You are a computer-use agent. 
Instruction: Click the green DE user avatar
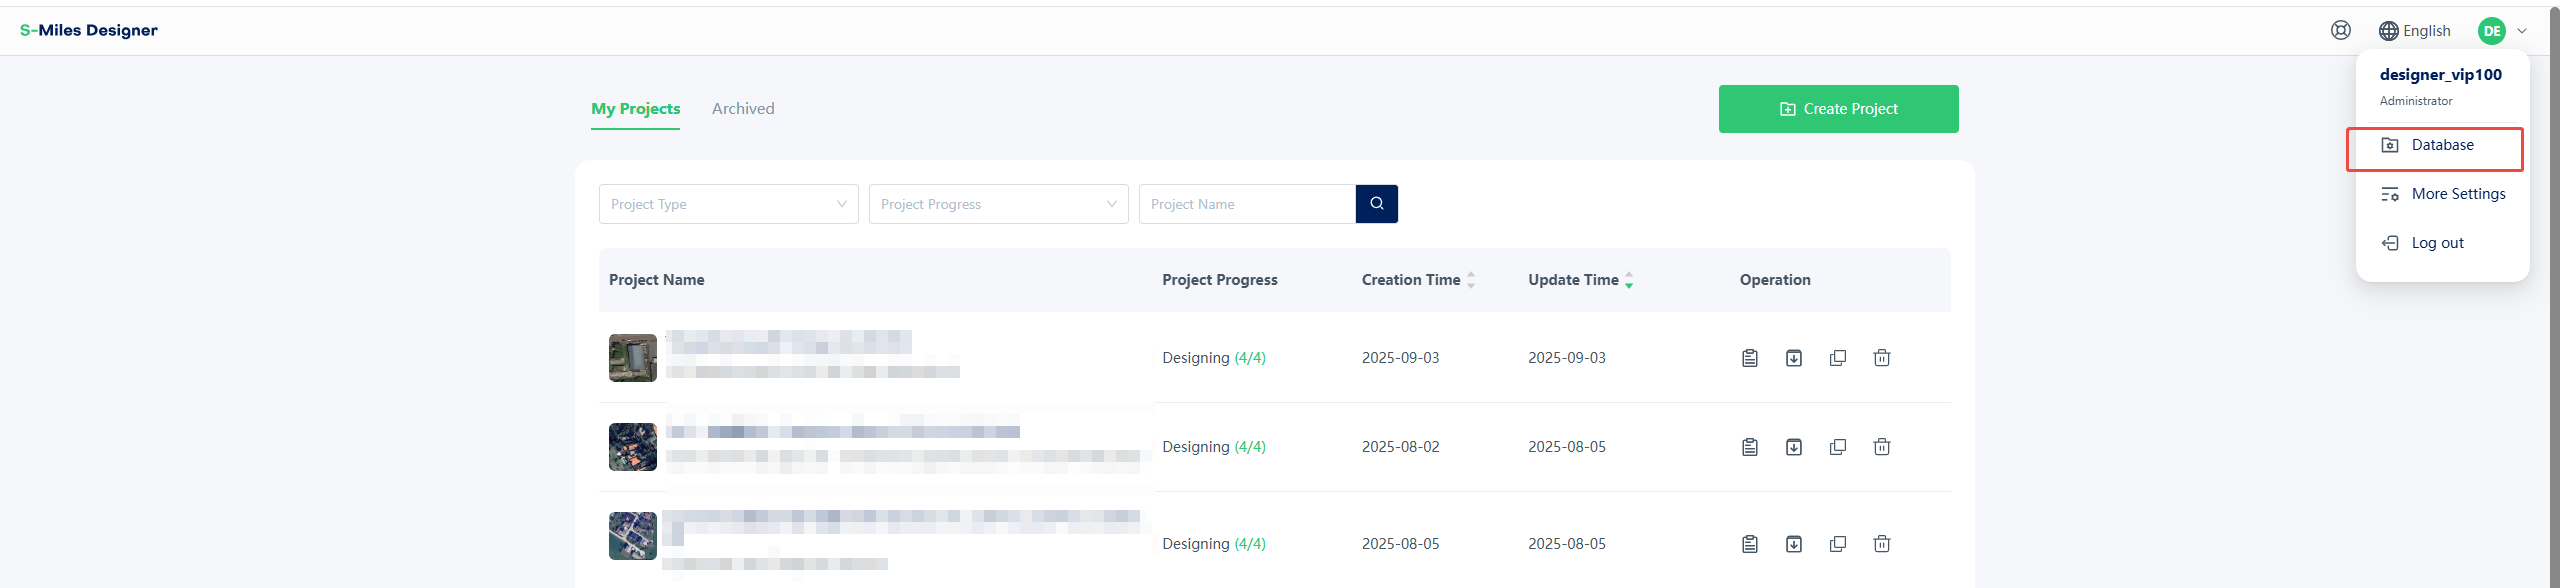click(x=2492, y=31)
